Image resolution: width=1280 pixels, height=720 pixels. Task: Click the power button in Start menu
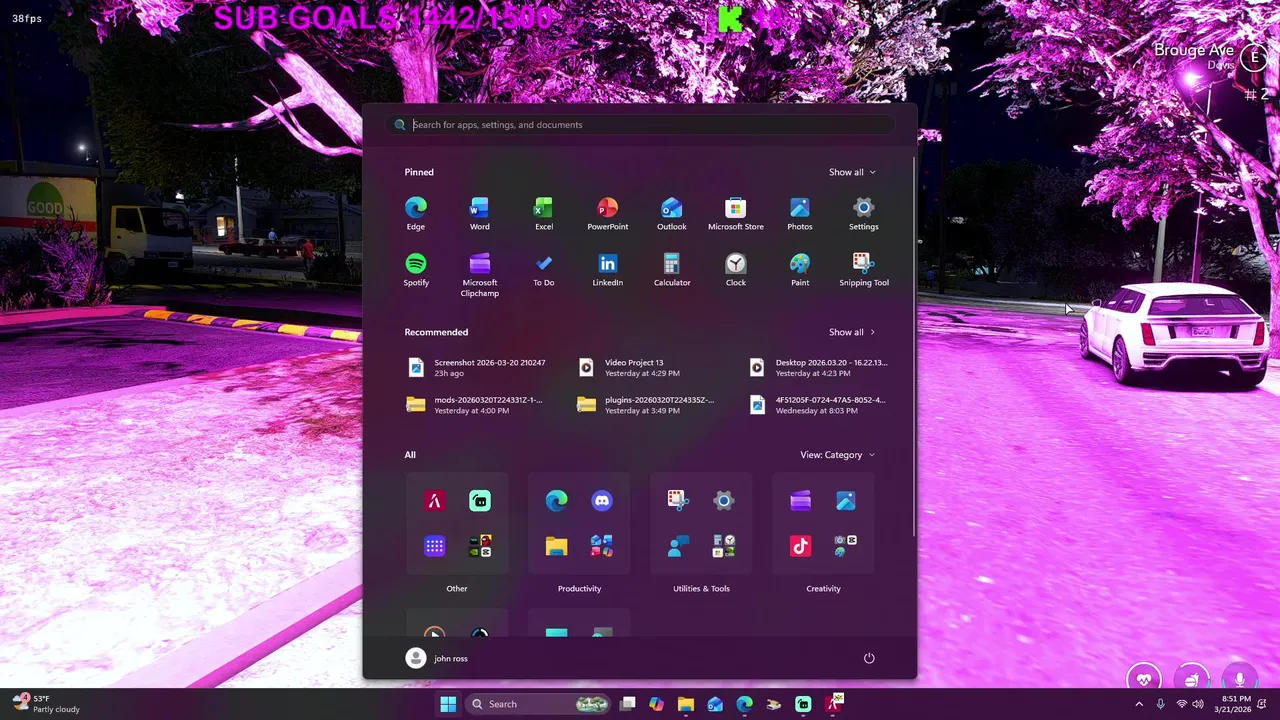pos(869,658)
